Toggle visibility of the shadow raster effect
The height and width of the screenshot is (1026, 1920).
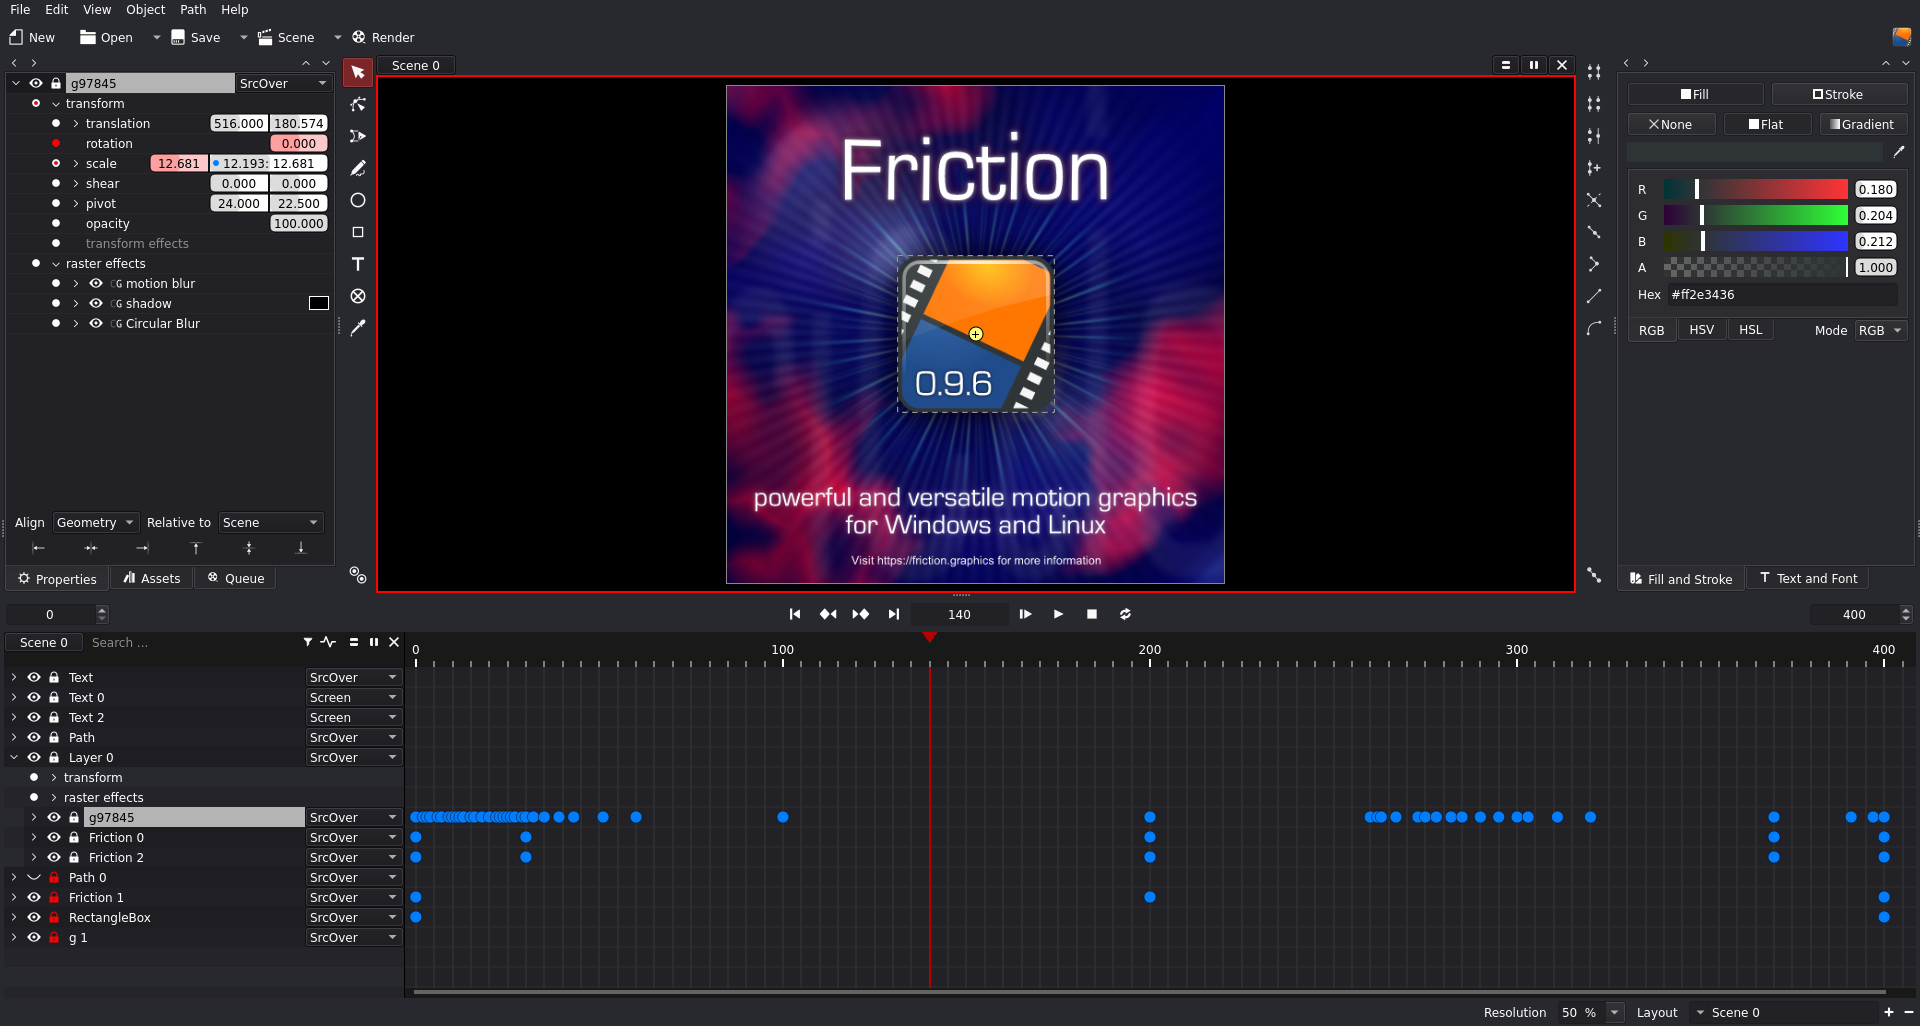tap(96, 303)
